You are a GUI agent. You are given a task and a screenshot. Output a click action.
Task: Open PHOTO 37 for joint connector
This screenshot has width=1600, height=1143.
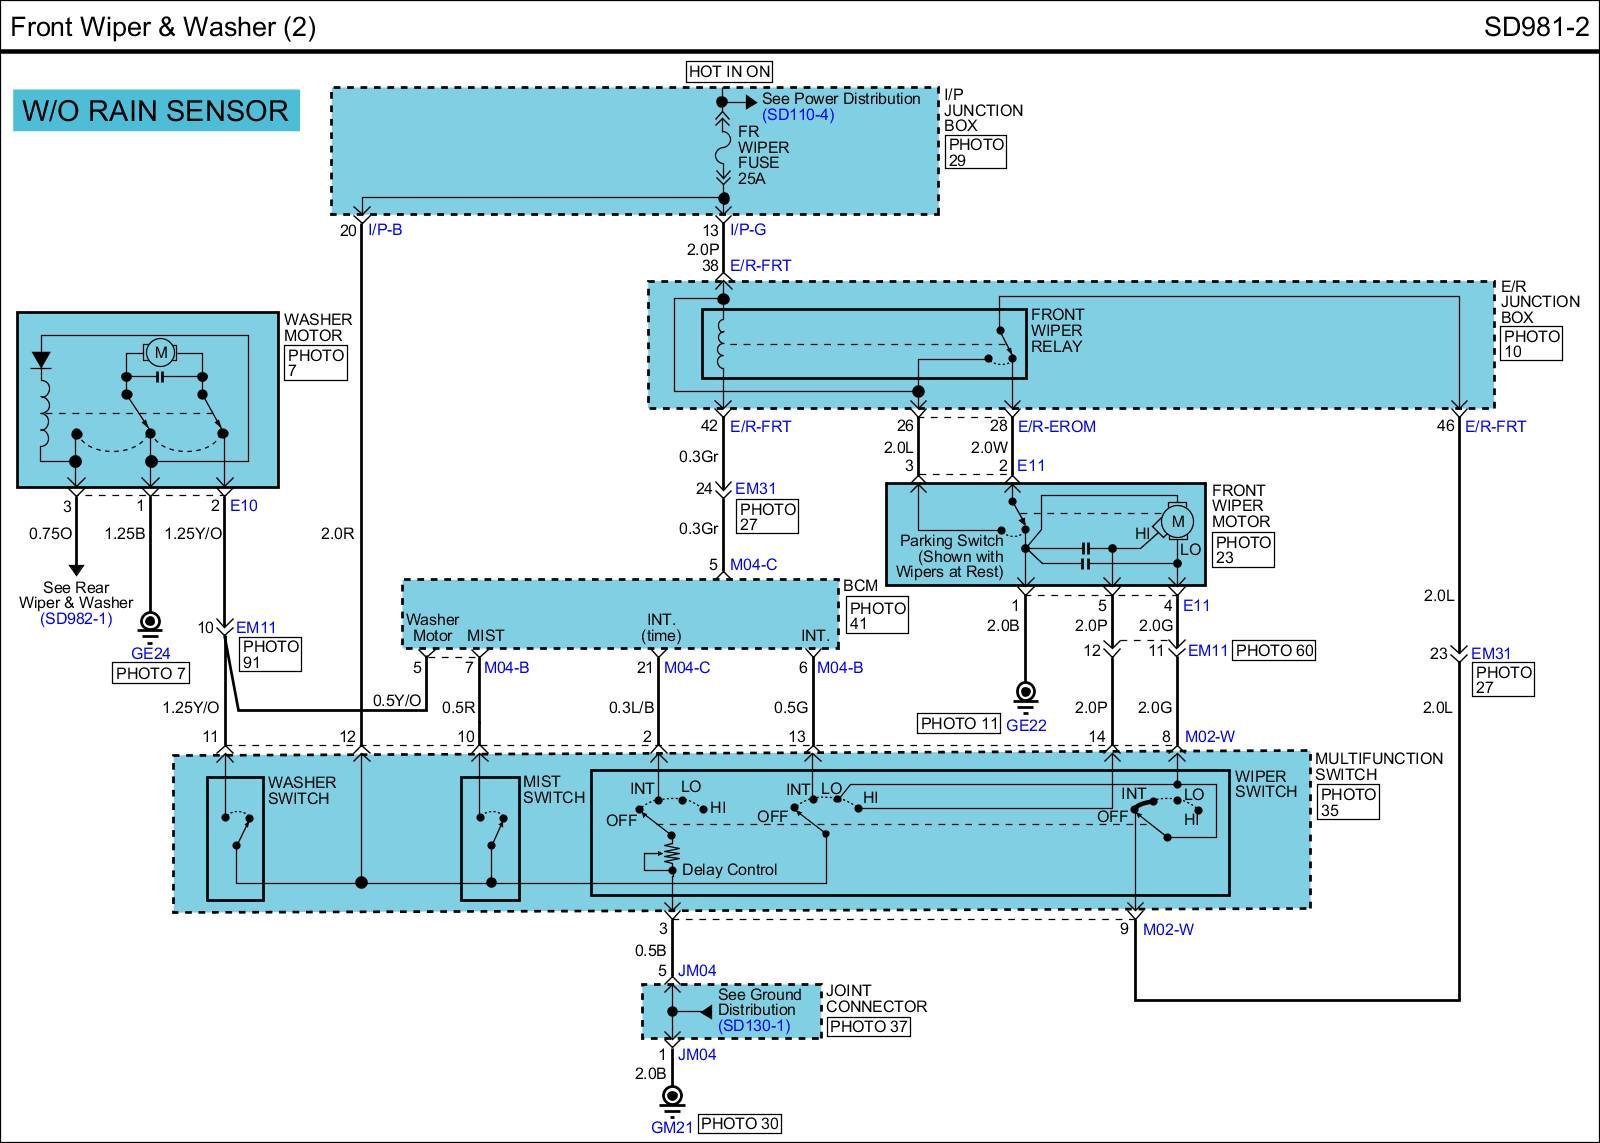(868, 1026)
